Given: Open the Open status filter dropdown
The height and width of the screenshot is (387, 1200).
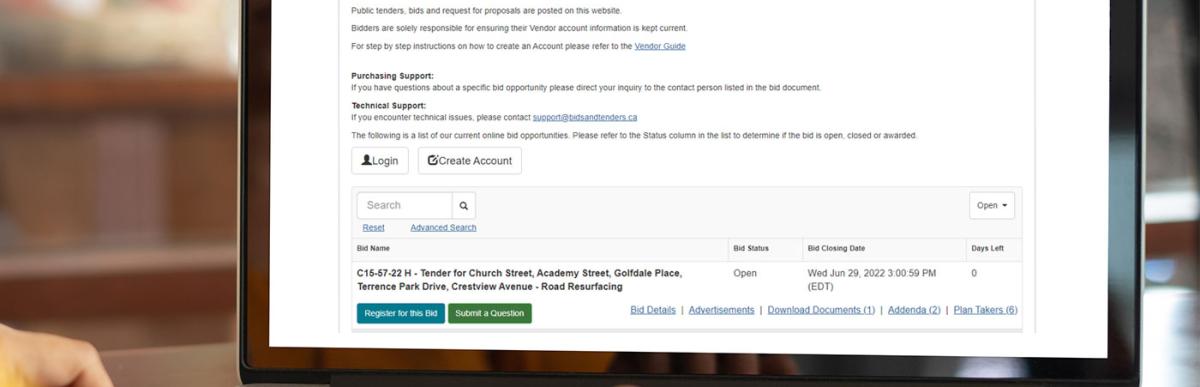Looking at the screenshot, I should coord(992,205).
